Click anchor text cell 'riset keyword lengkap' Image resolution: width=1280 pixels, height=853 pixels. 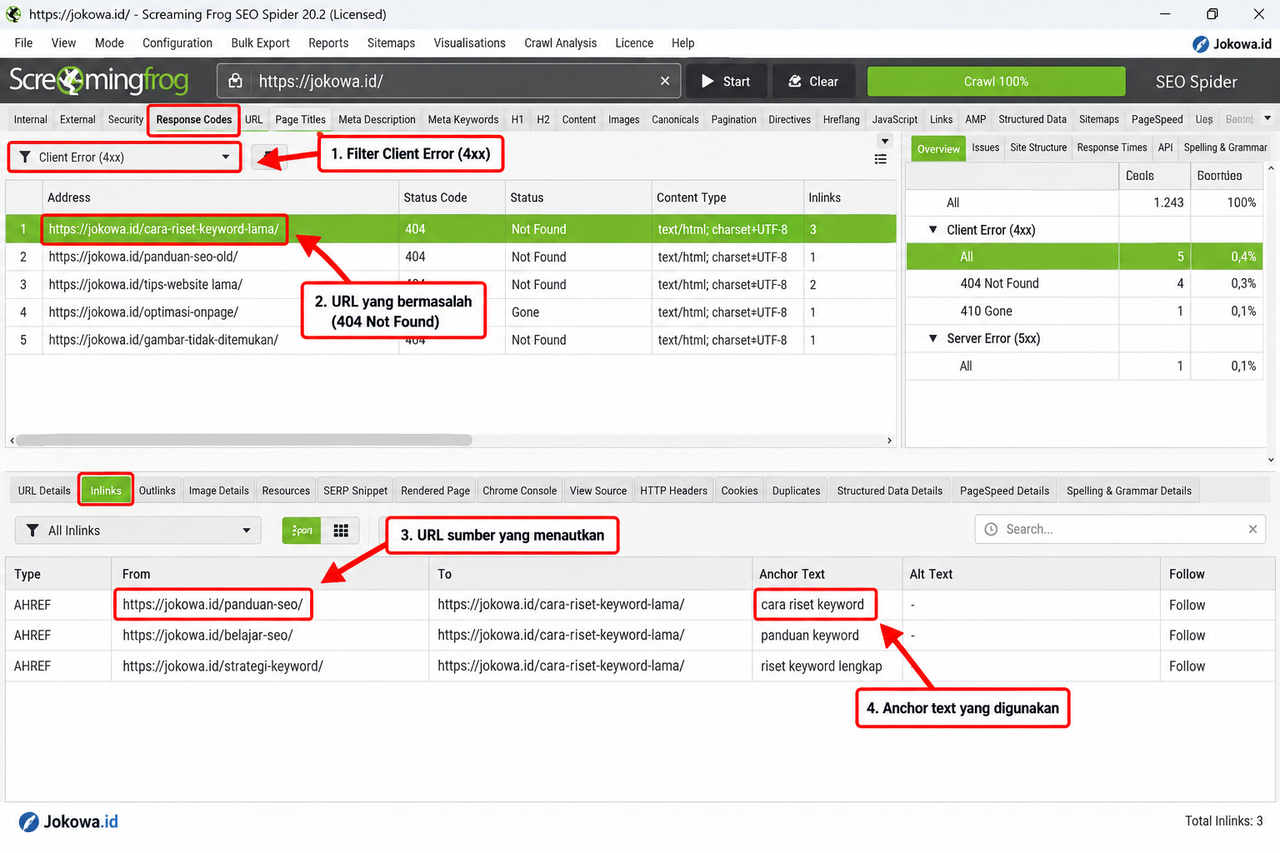(827, 666)
